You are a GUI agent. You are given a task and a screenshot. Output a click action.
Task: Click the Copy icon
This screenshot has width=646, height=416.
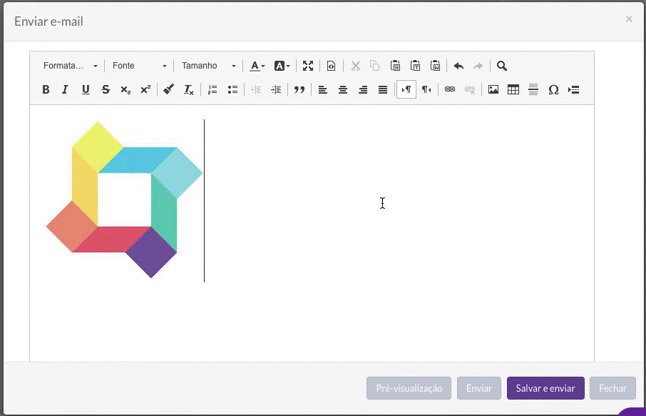point(374,66)
